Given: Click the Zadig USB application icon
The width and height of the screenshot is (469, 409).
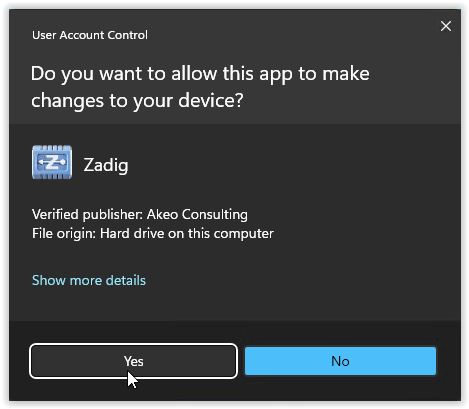Looking at the screenshot, I should click(52, 162).
